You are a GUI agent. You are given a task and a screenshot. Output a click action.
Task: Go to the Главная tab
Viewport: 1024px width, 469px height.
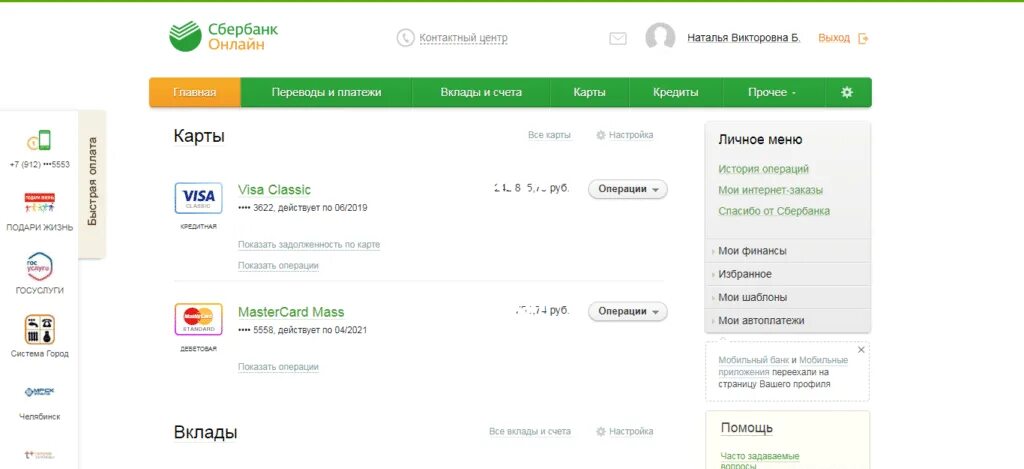[195, 92]
